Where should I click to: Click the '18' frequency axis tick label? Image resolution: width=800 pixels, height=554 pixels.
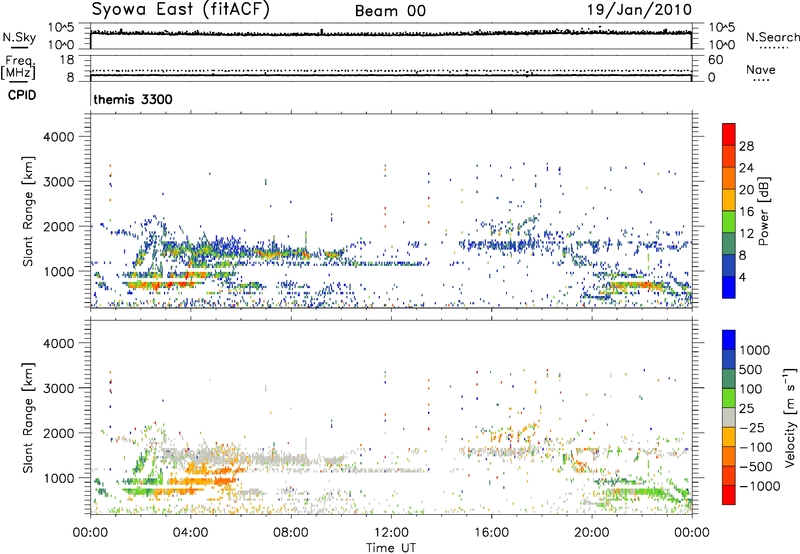(67, 60)
